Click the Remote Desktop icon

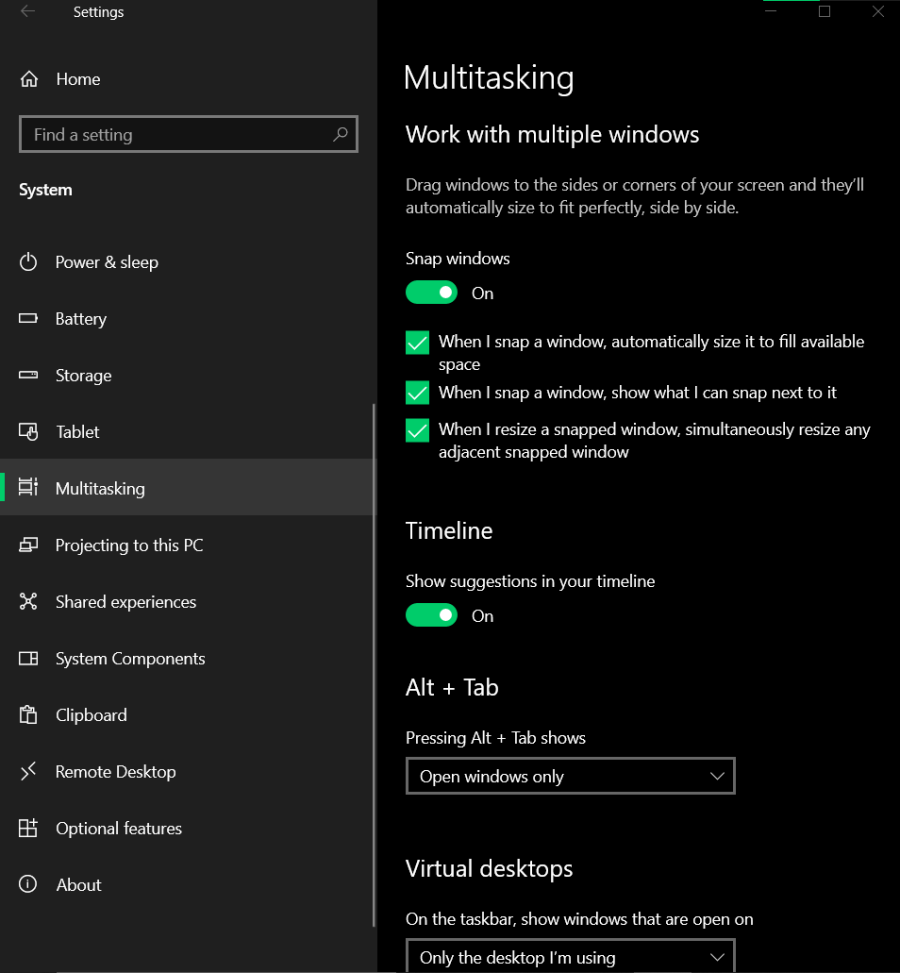point(29,772)
